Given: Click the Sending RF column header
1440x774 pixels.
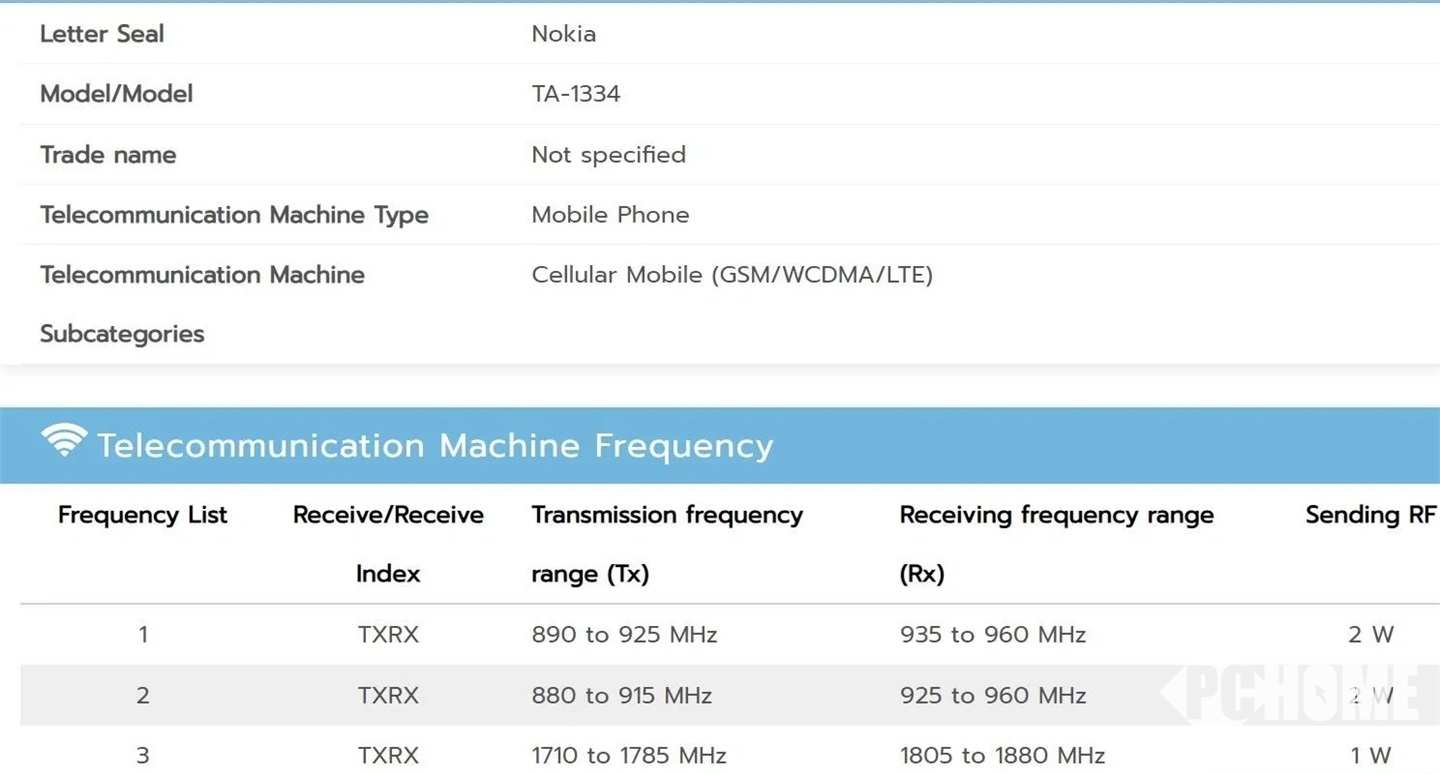Looking at the screenshot, I should point(1370,515).
